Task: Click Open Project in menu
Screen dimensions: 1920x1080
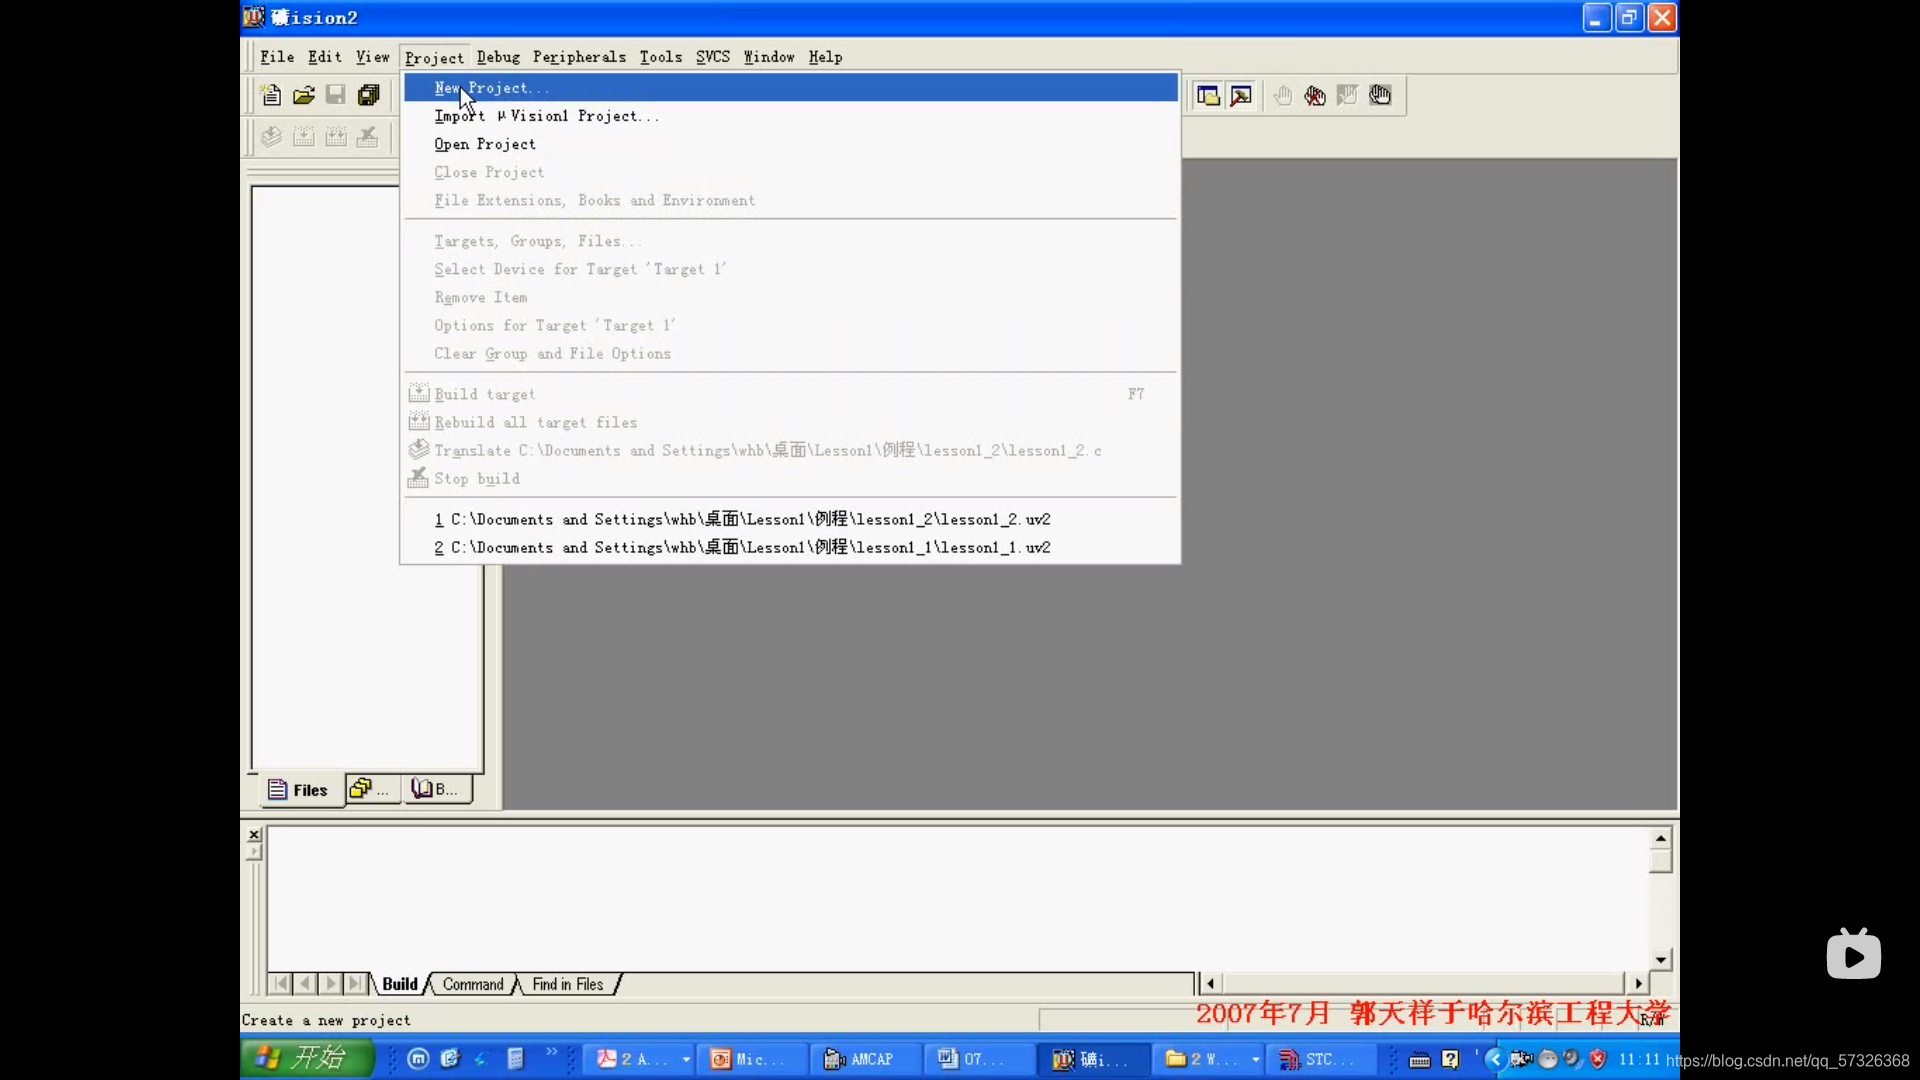Action: (x=485, y=144)
